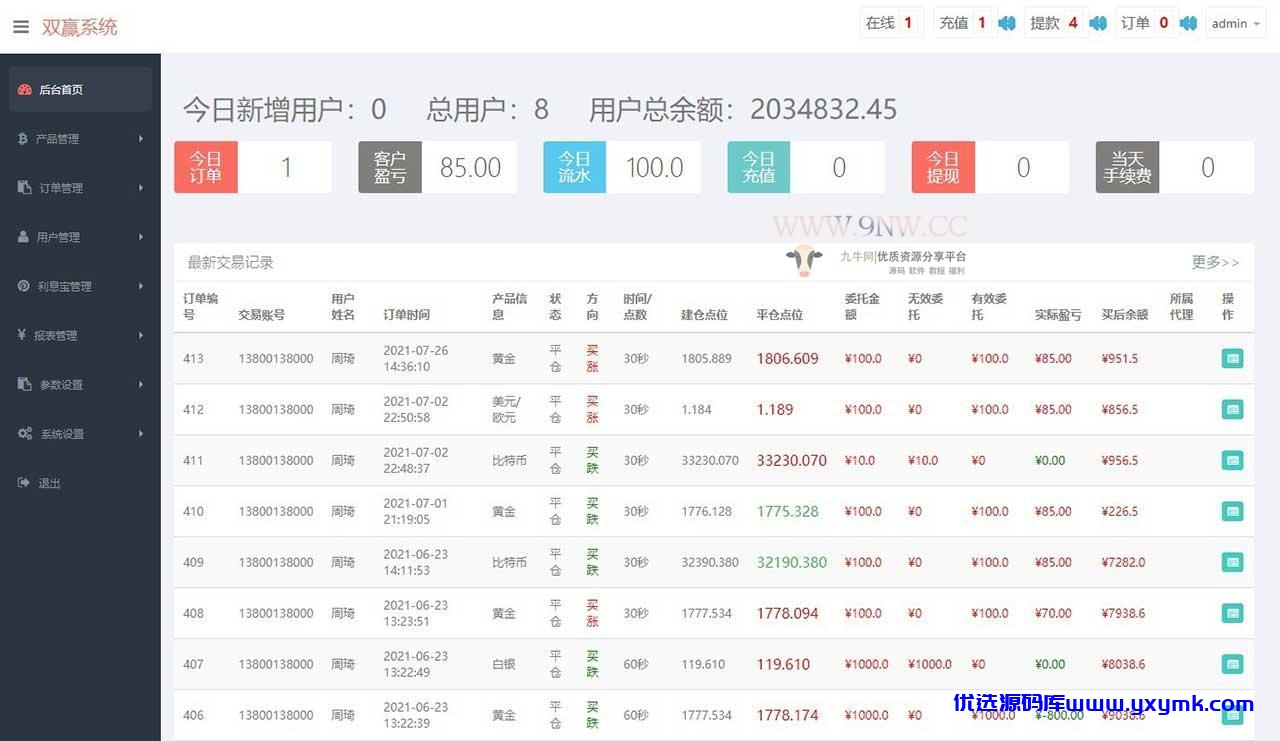Open the 利息宝管理 menu item
1280x741 pixels.
click(80, 286)
